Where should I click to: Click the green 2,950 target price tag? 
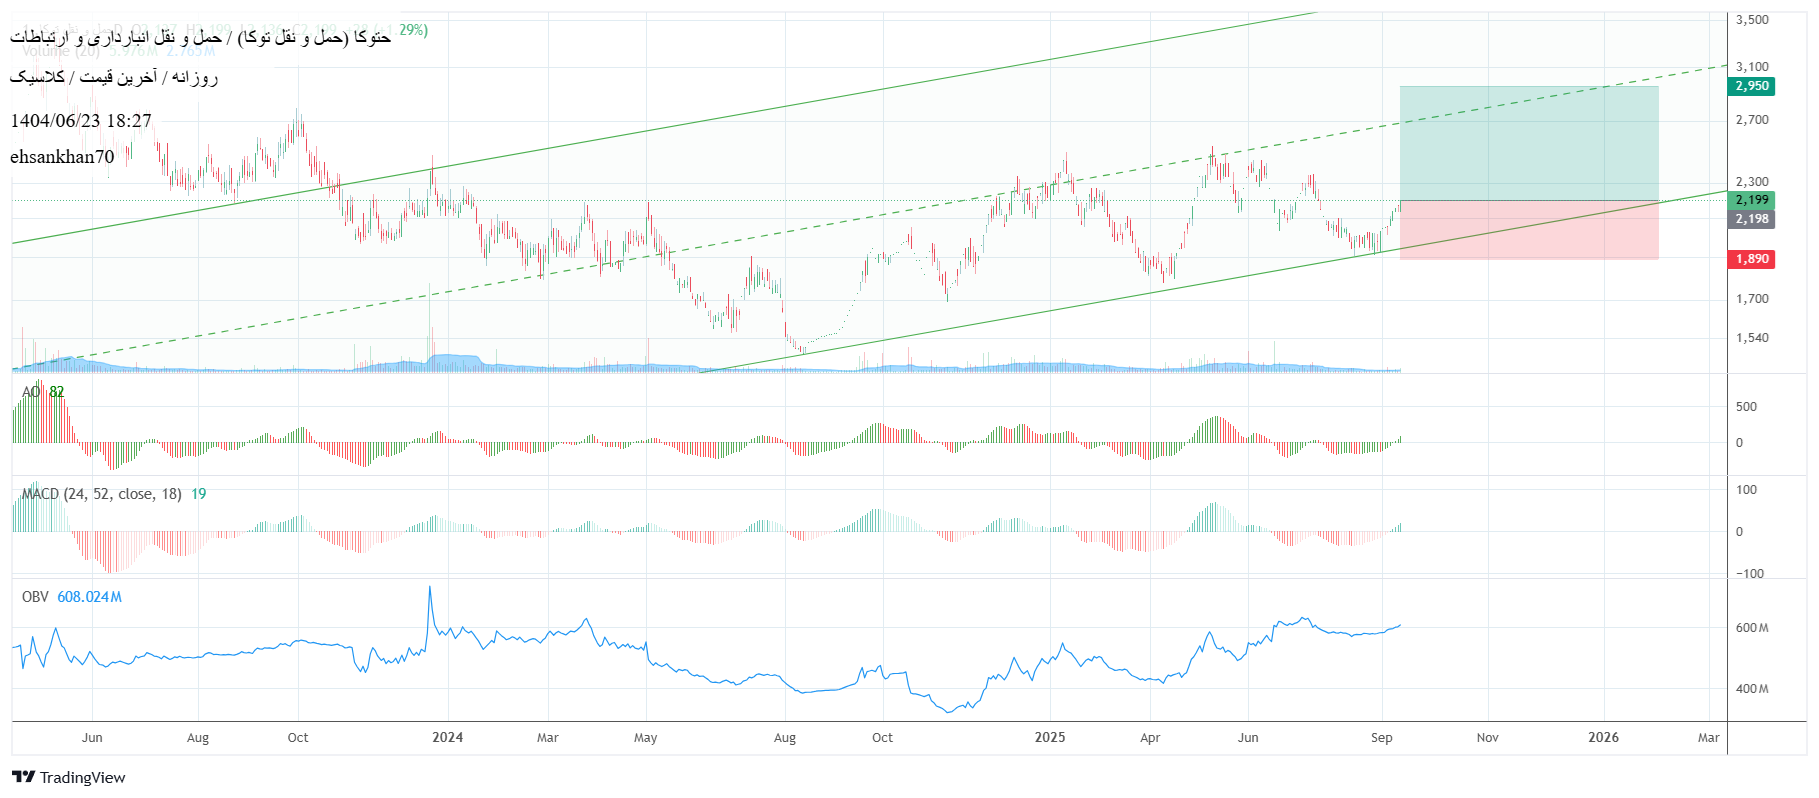tap(1751, 86)
